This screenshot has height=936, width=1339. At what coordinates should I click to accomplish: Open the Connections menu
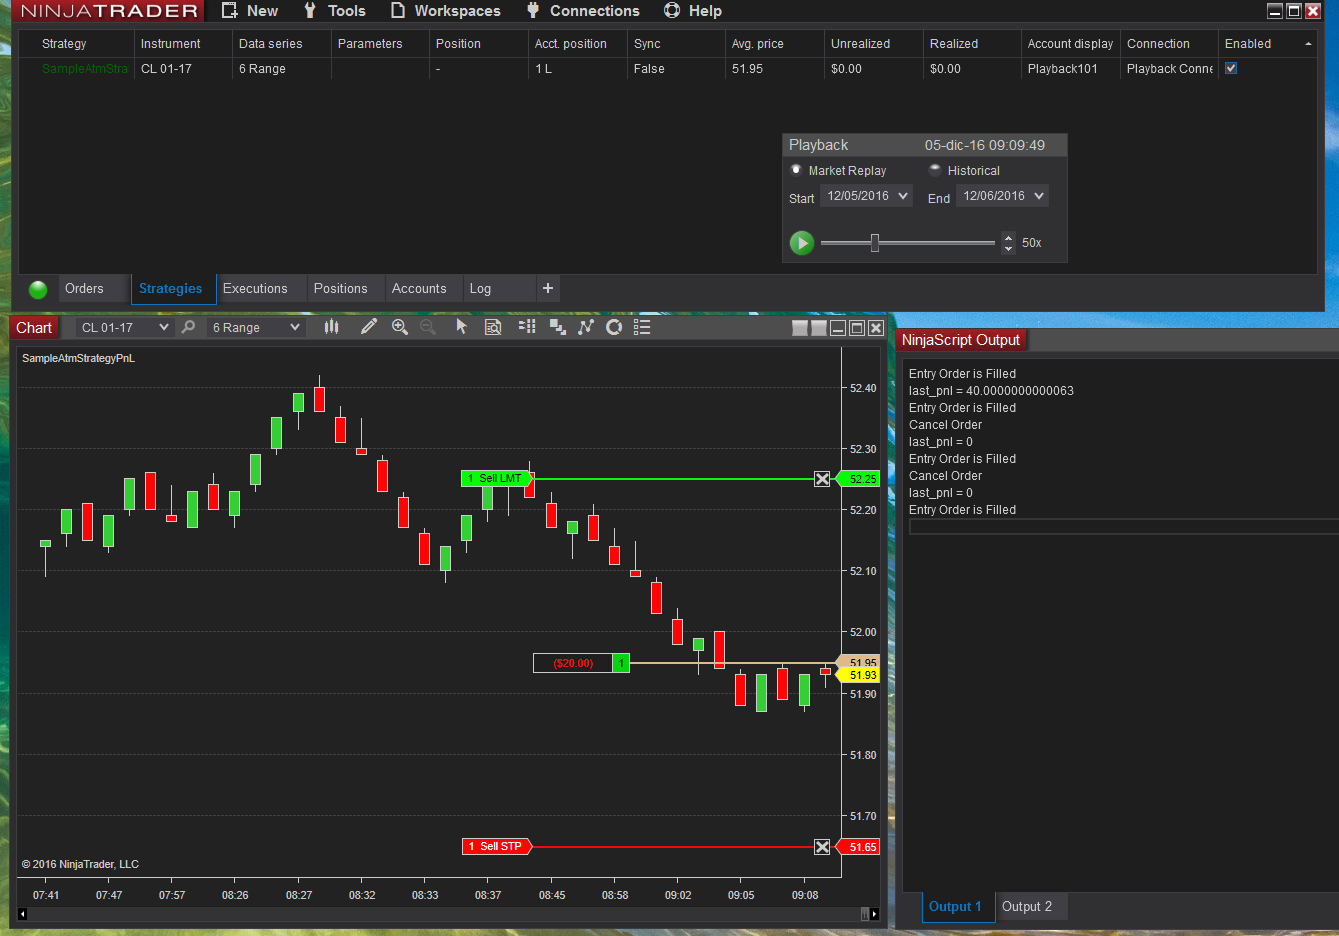click(x=582, y=11)
